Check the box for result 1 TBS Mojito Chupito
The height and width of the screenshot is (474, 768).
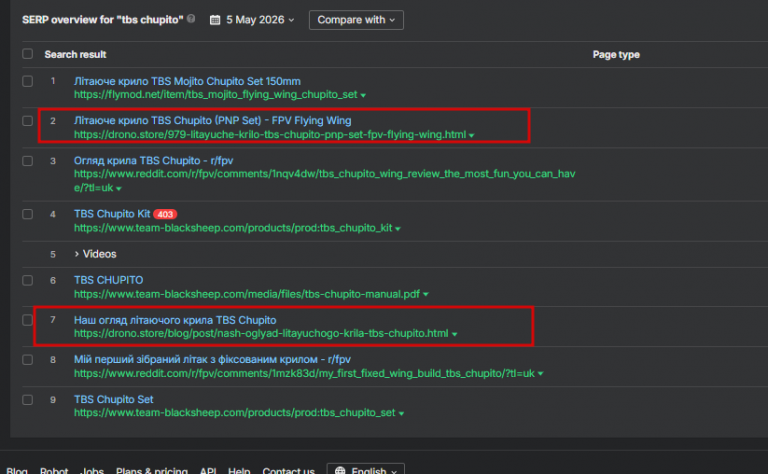coord(27,81)
